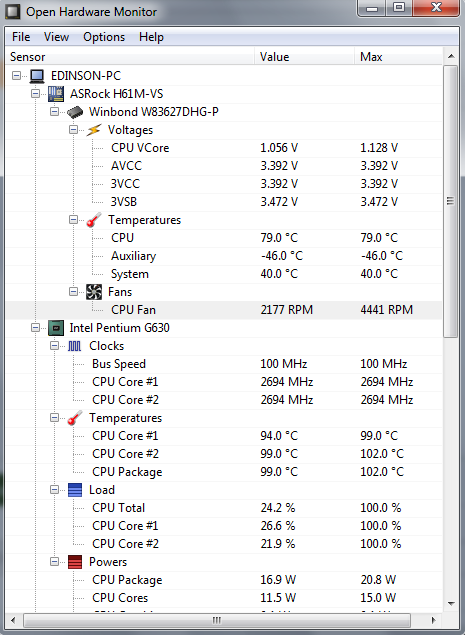Select the 3VCC voltage row
Screen dimensions: 465x635
tap(224, 184)
